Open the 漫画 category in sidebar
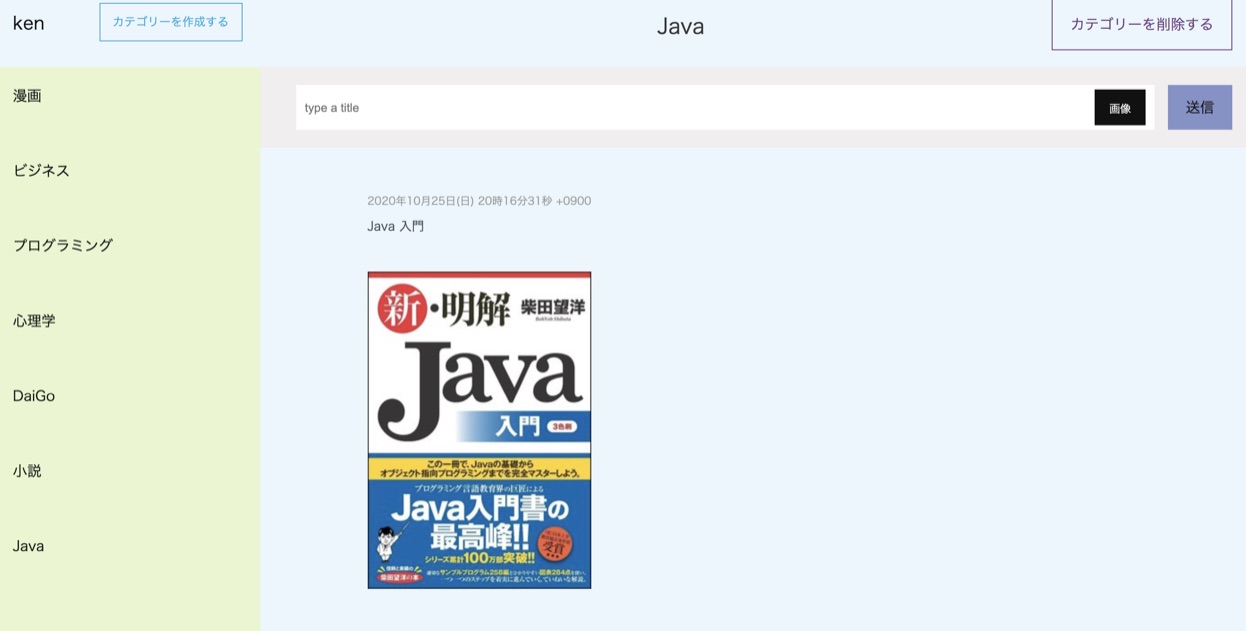This screenshot has height=631, width=1246. click(x=27, y=96)
